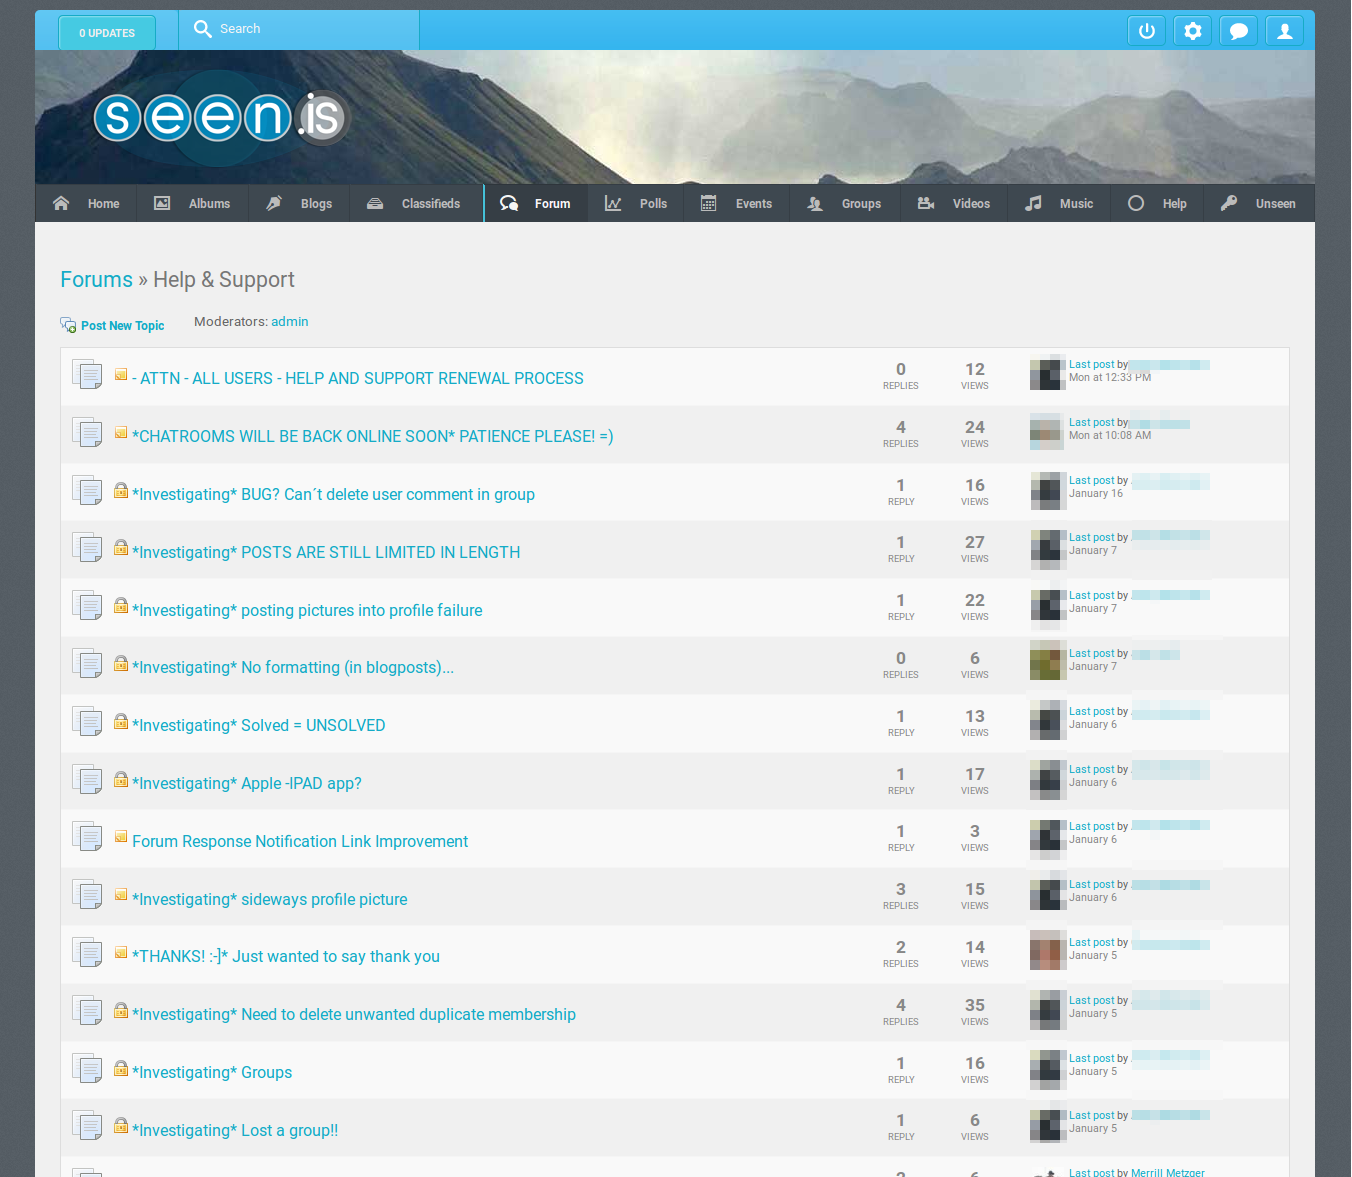Viewport: 1352px width, 1177px height.
Task: Open the settings gear icon
Action: click(1193, 31)
